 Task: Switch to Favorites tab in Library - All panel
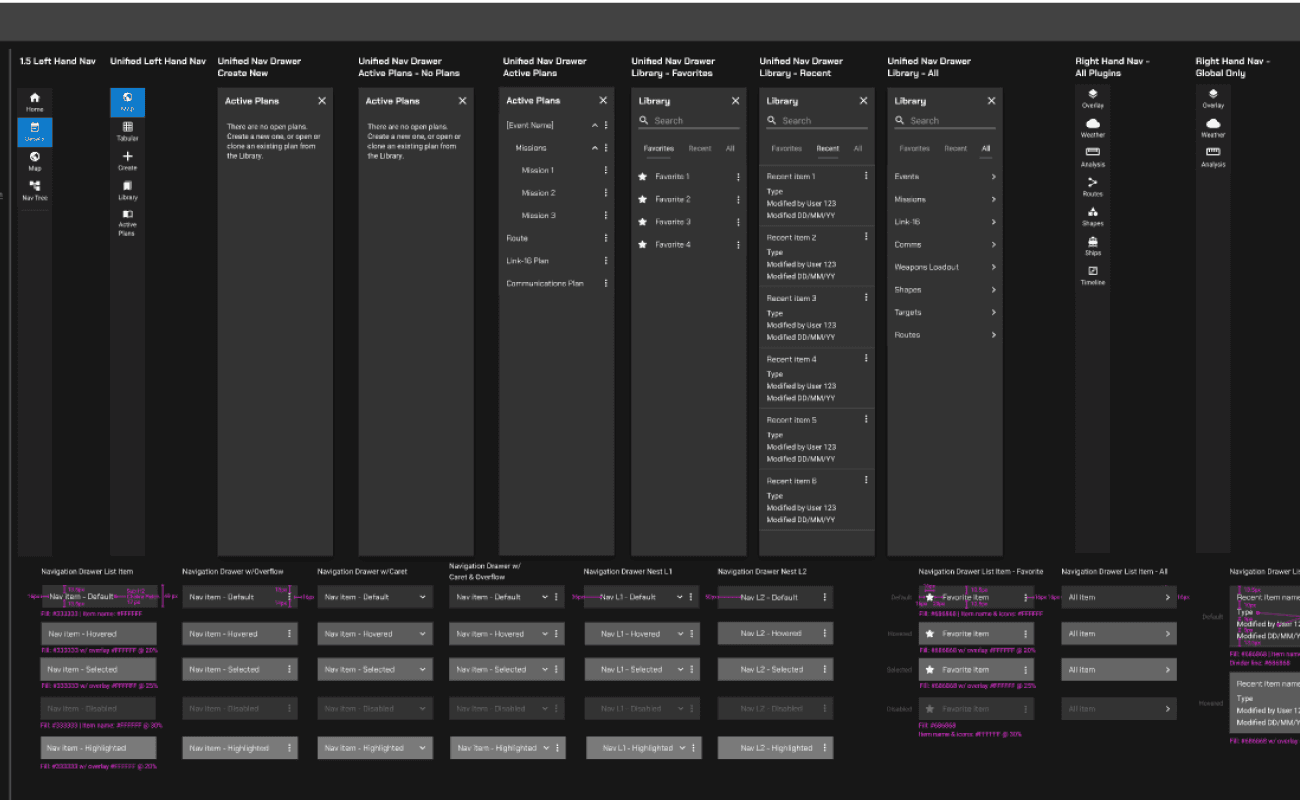tap(914, 148)
